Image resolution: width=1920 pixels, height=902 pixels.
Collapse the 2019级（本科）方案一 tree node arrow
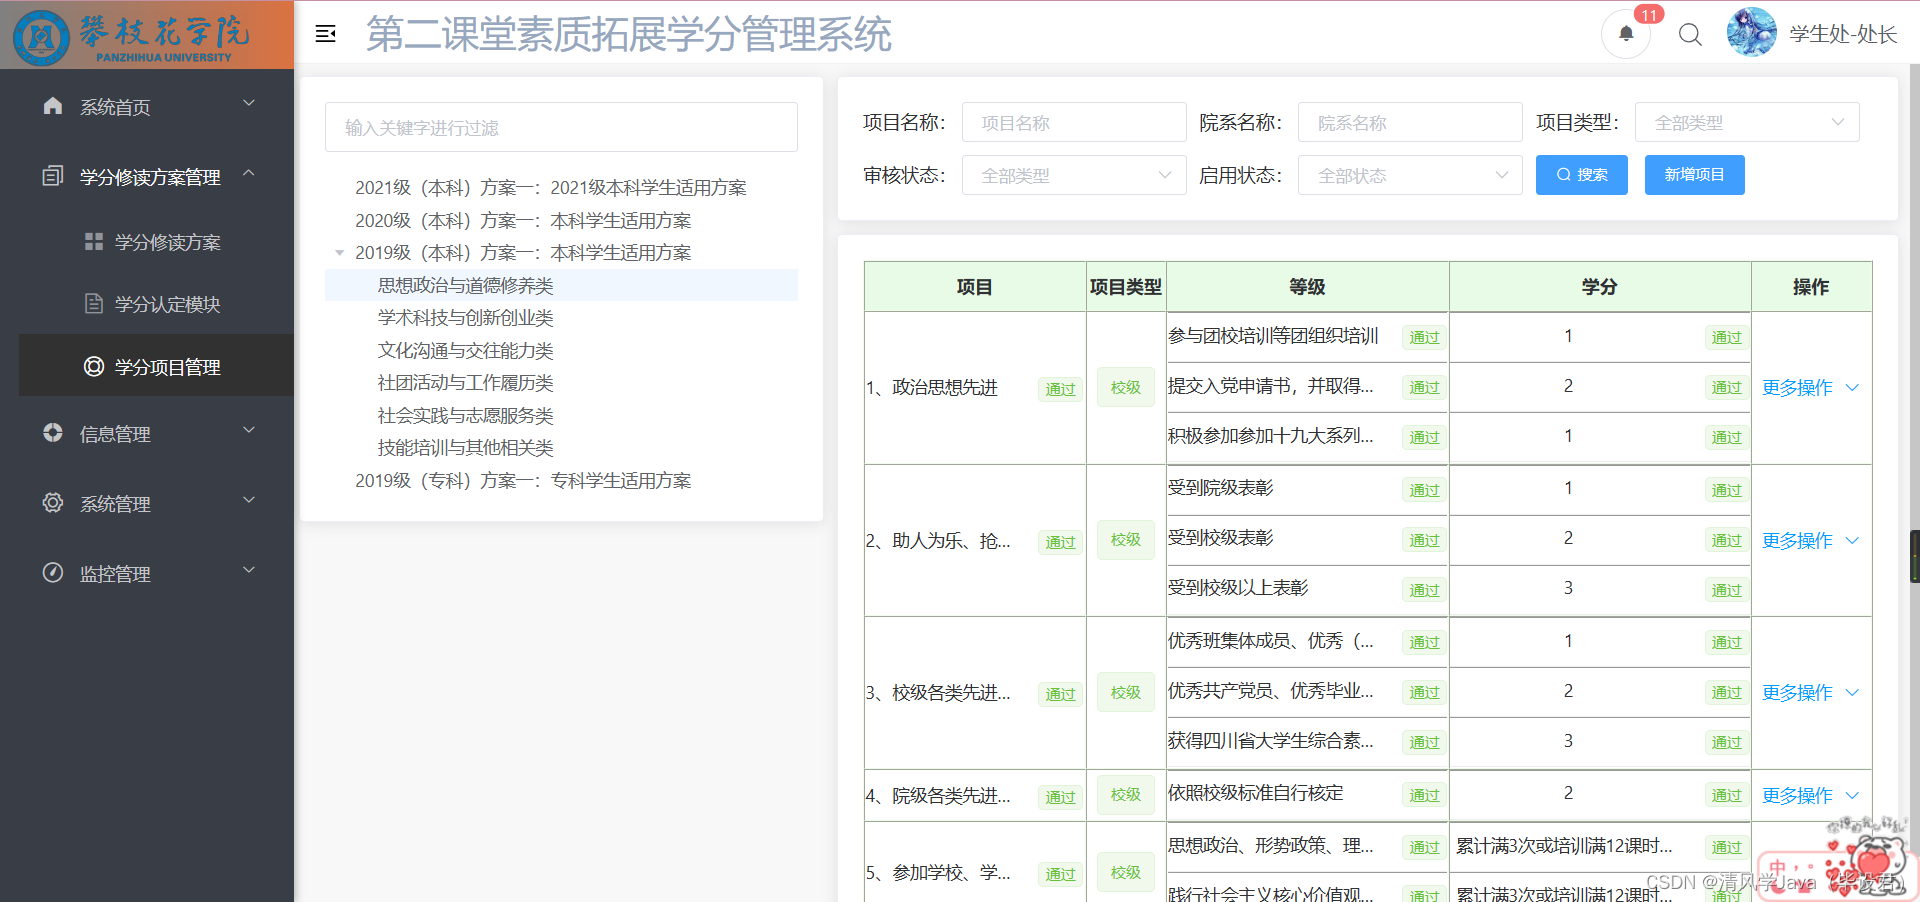[340, 253]
